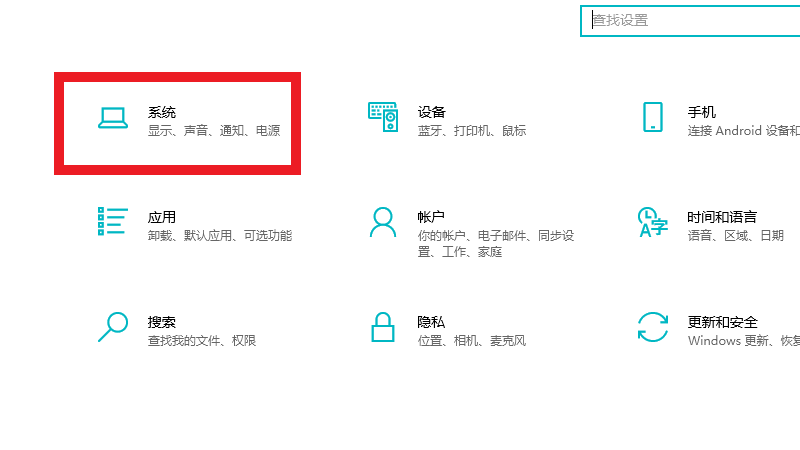Select the 隐私 category title

(x=432, y=322)
